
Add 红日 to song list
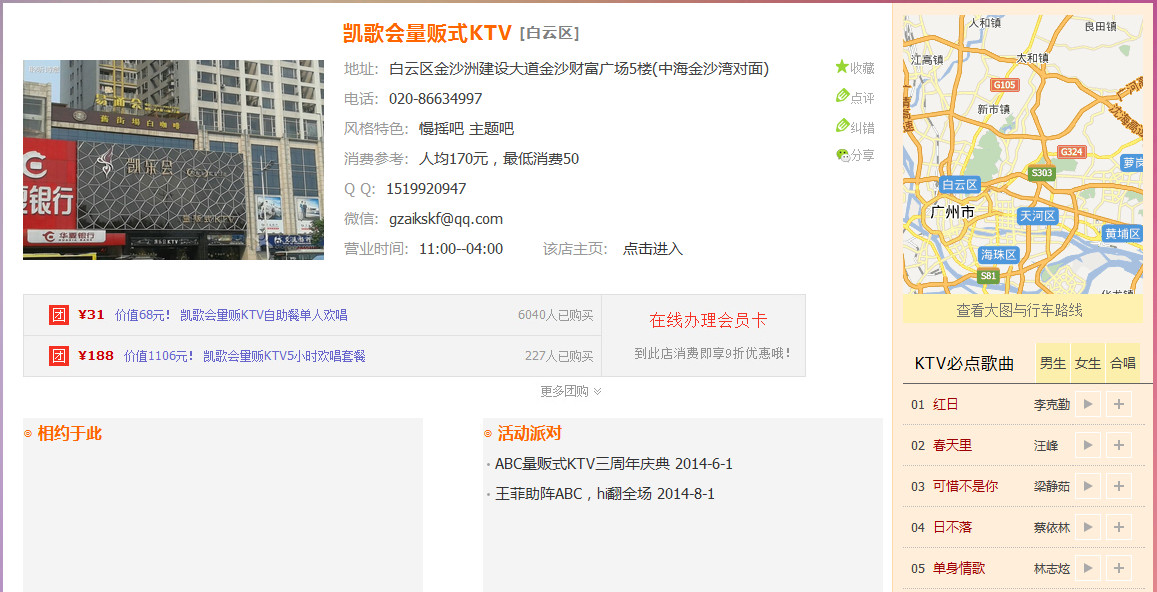click(1119, 405)
